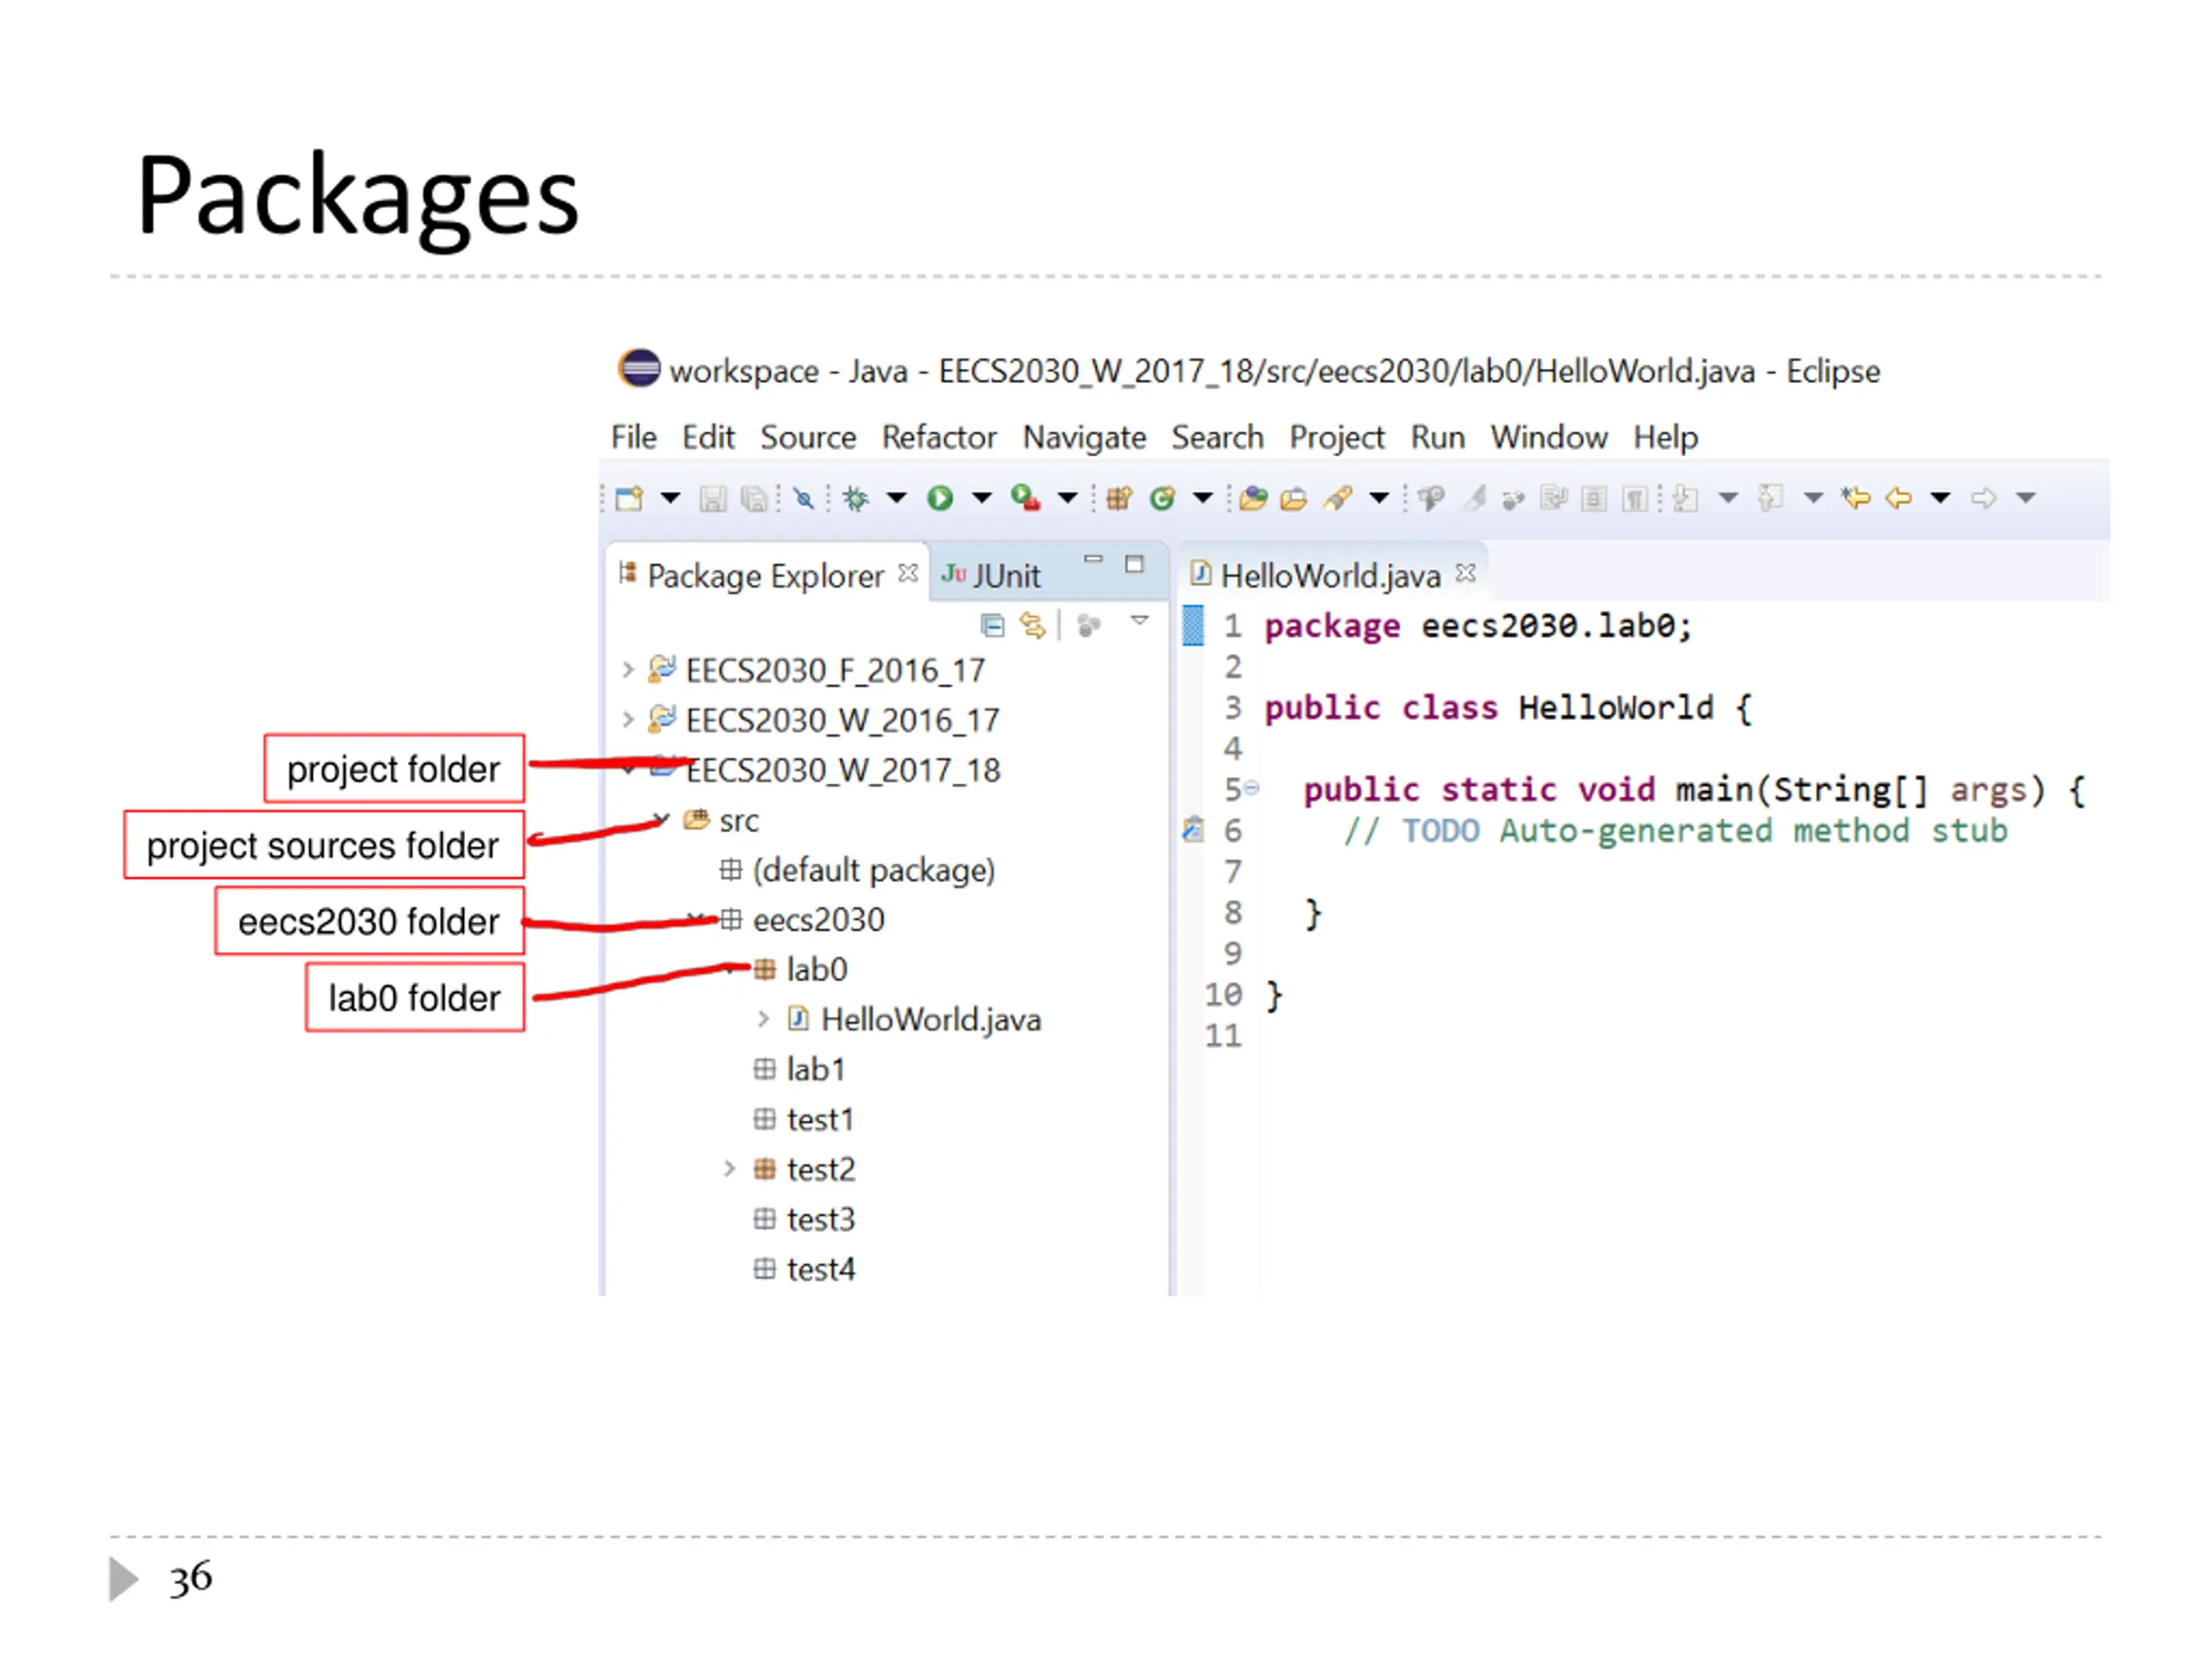This screenshot has width=2212, height=1659.
Task: Switch to the JUnit tab
Action: click(x=991, y=575)
